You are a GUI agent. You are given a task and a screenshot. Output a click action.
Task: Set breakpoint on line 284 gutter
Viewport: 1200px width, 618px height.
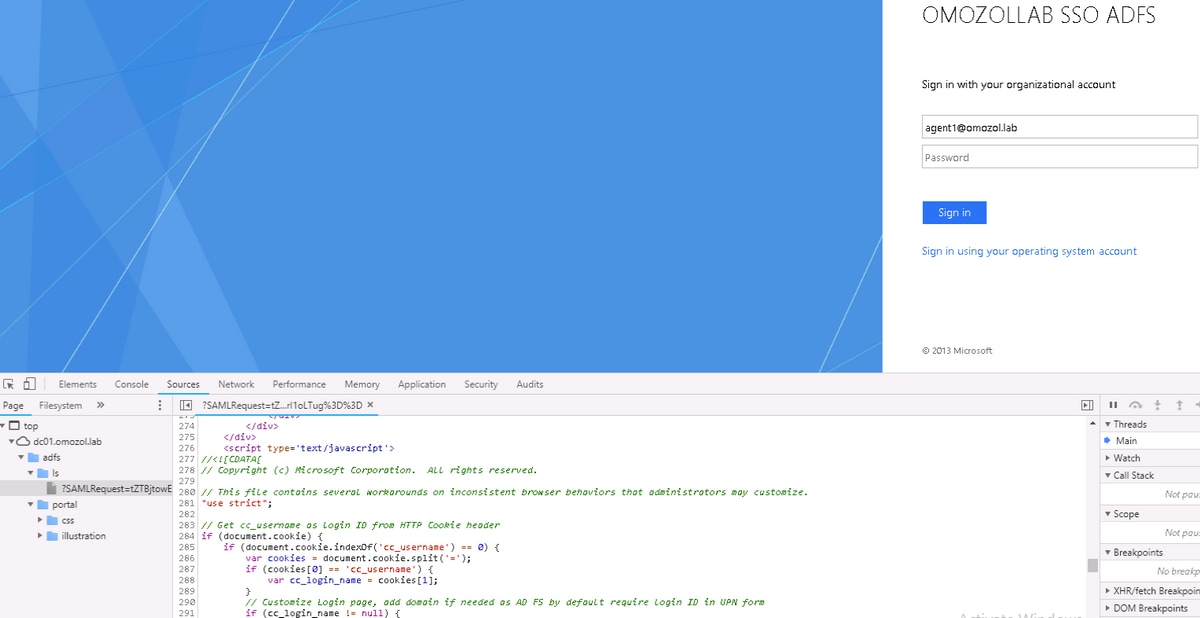186,536
